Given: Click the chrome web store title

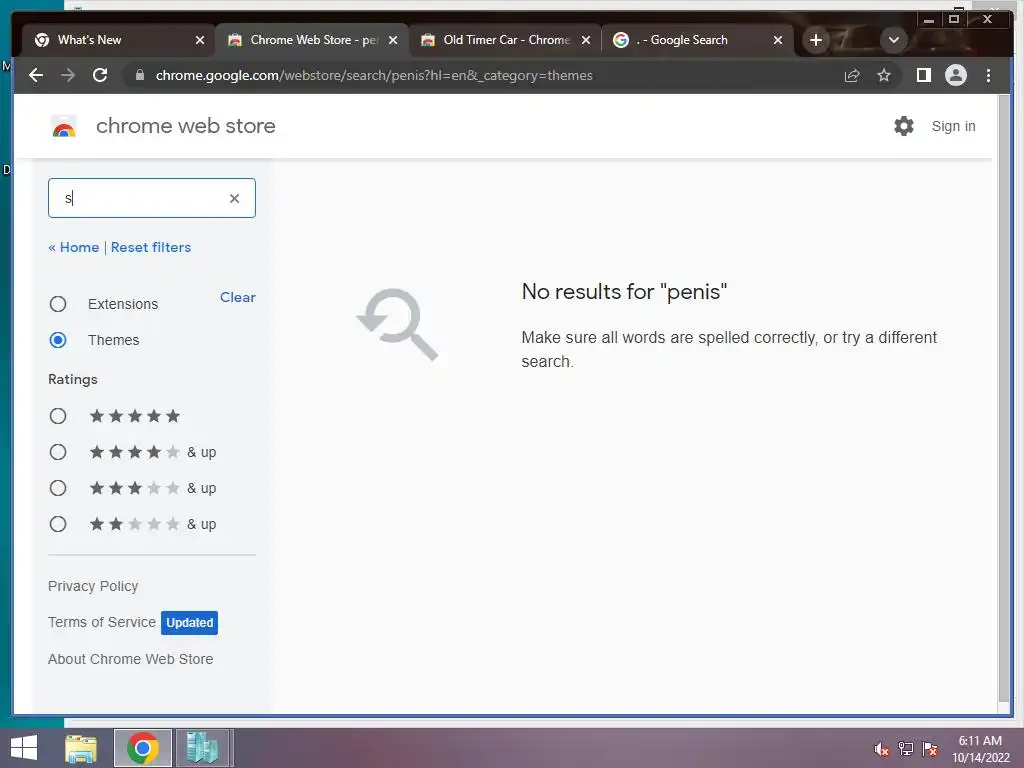Looking at the screenshot, I should [x=185, y=126].
